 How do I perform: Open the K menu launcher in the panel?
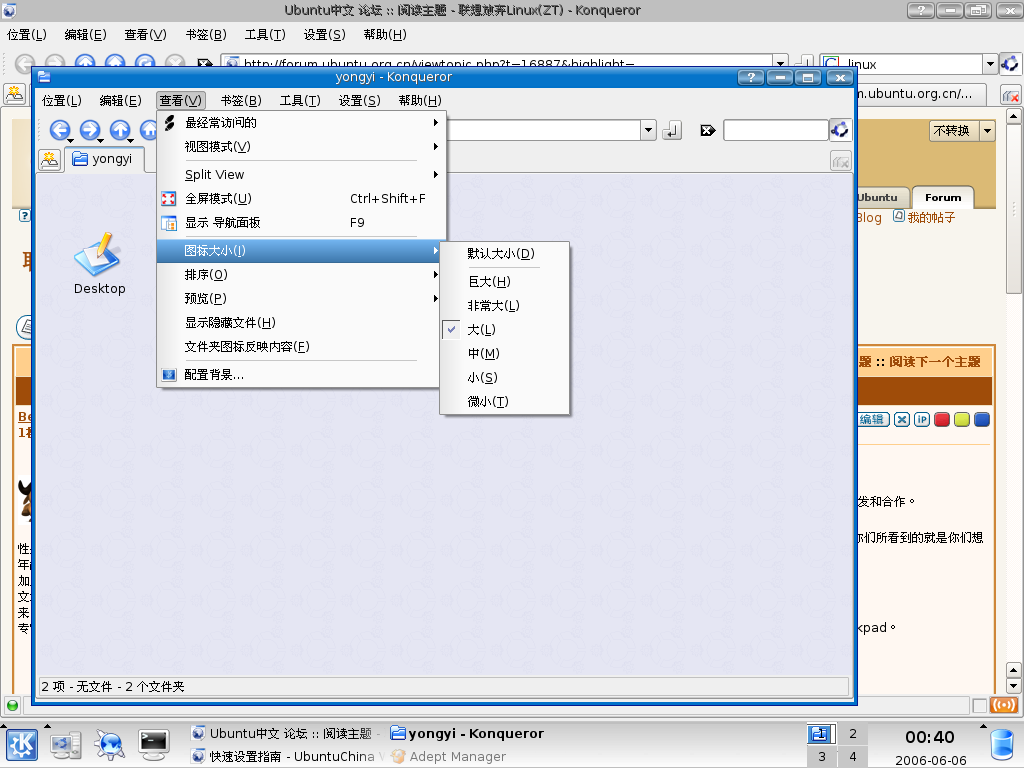pos(22,744)
